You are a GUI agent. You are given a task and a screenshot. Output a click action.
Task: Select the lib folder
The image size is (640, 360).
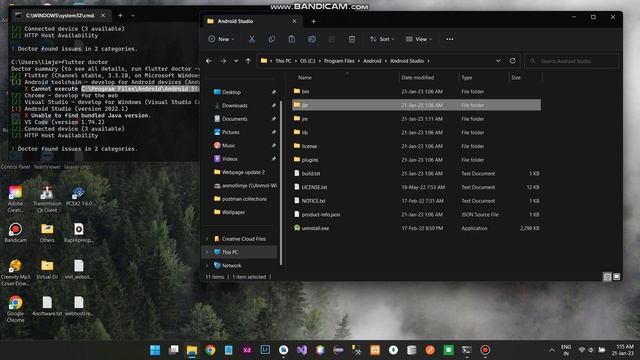[416, 132]
